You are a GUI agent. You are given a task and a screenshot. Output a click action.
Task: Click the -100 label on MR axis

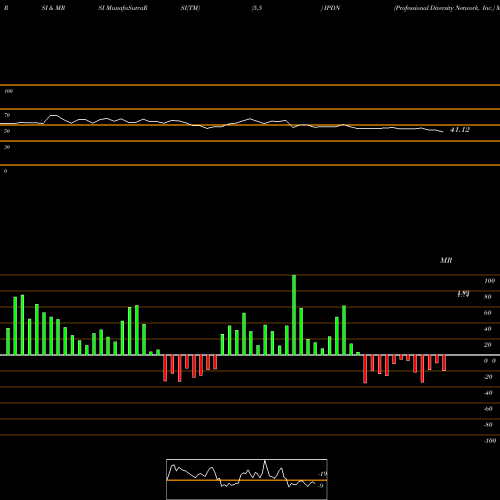pos(490,441)
